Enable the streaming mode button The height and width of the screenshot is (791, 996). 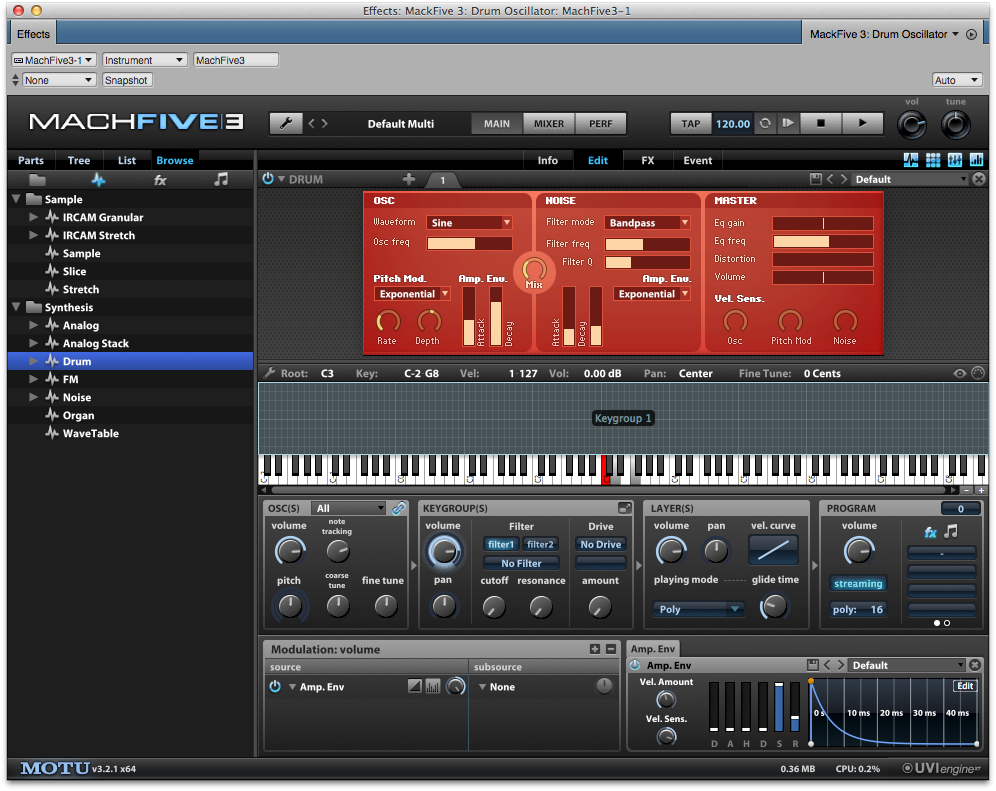pyautogui.click(x=858, y=584)
